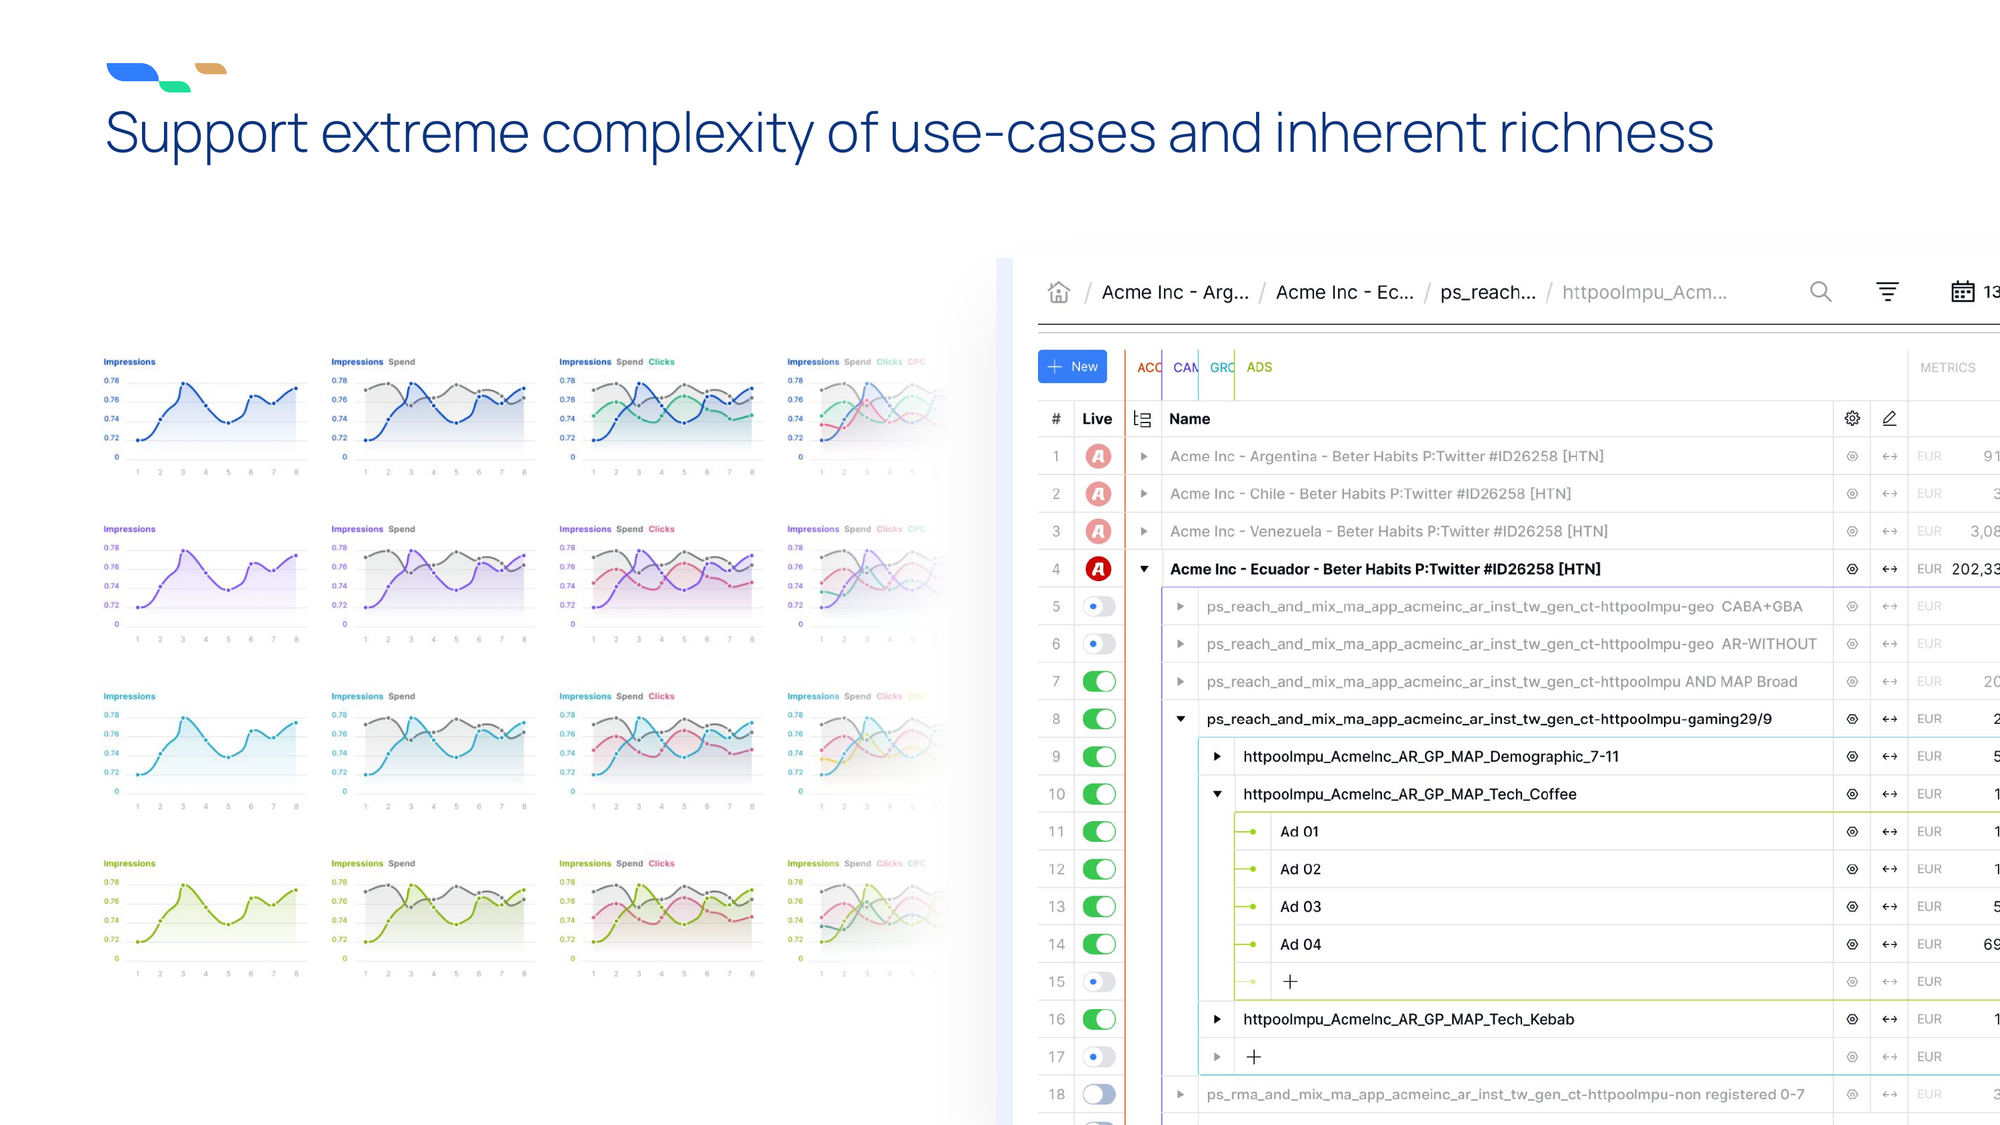Open the calendar date picker icon
The image size is (2000, 1125).
click(1962, 292)
